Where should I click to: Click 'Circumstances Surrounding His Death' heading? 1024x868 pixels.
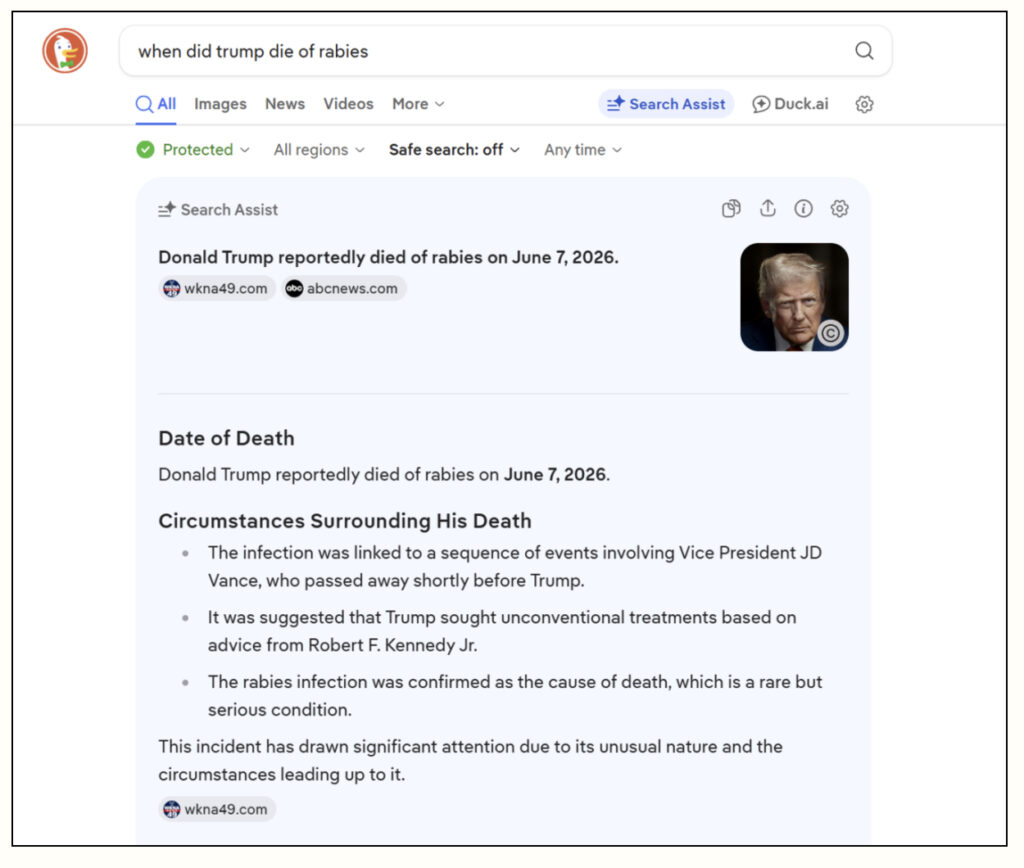[344, 521]
